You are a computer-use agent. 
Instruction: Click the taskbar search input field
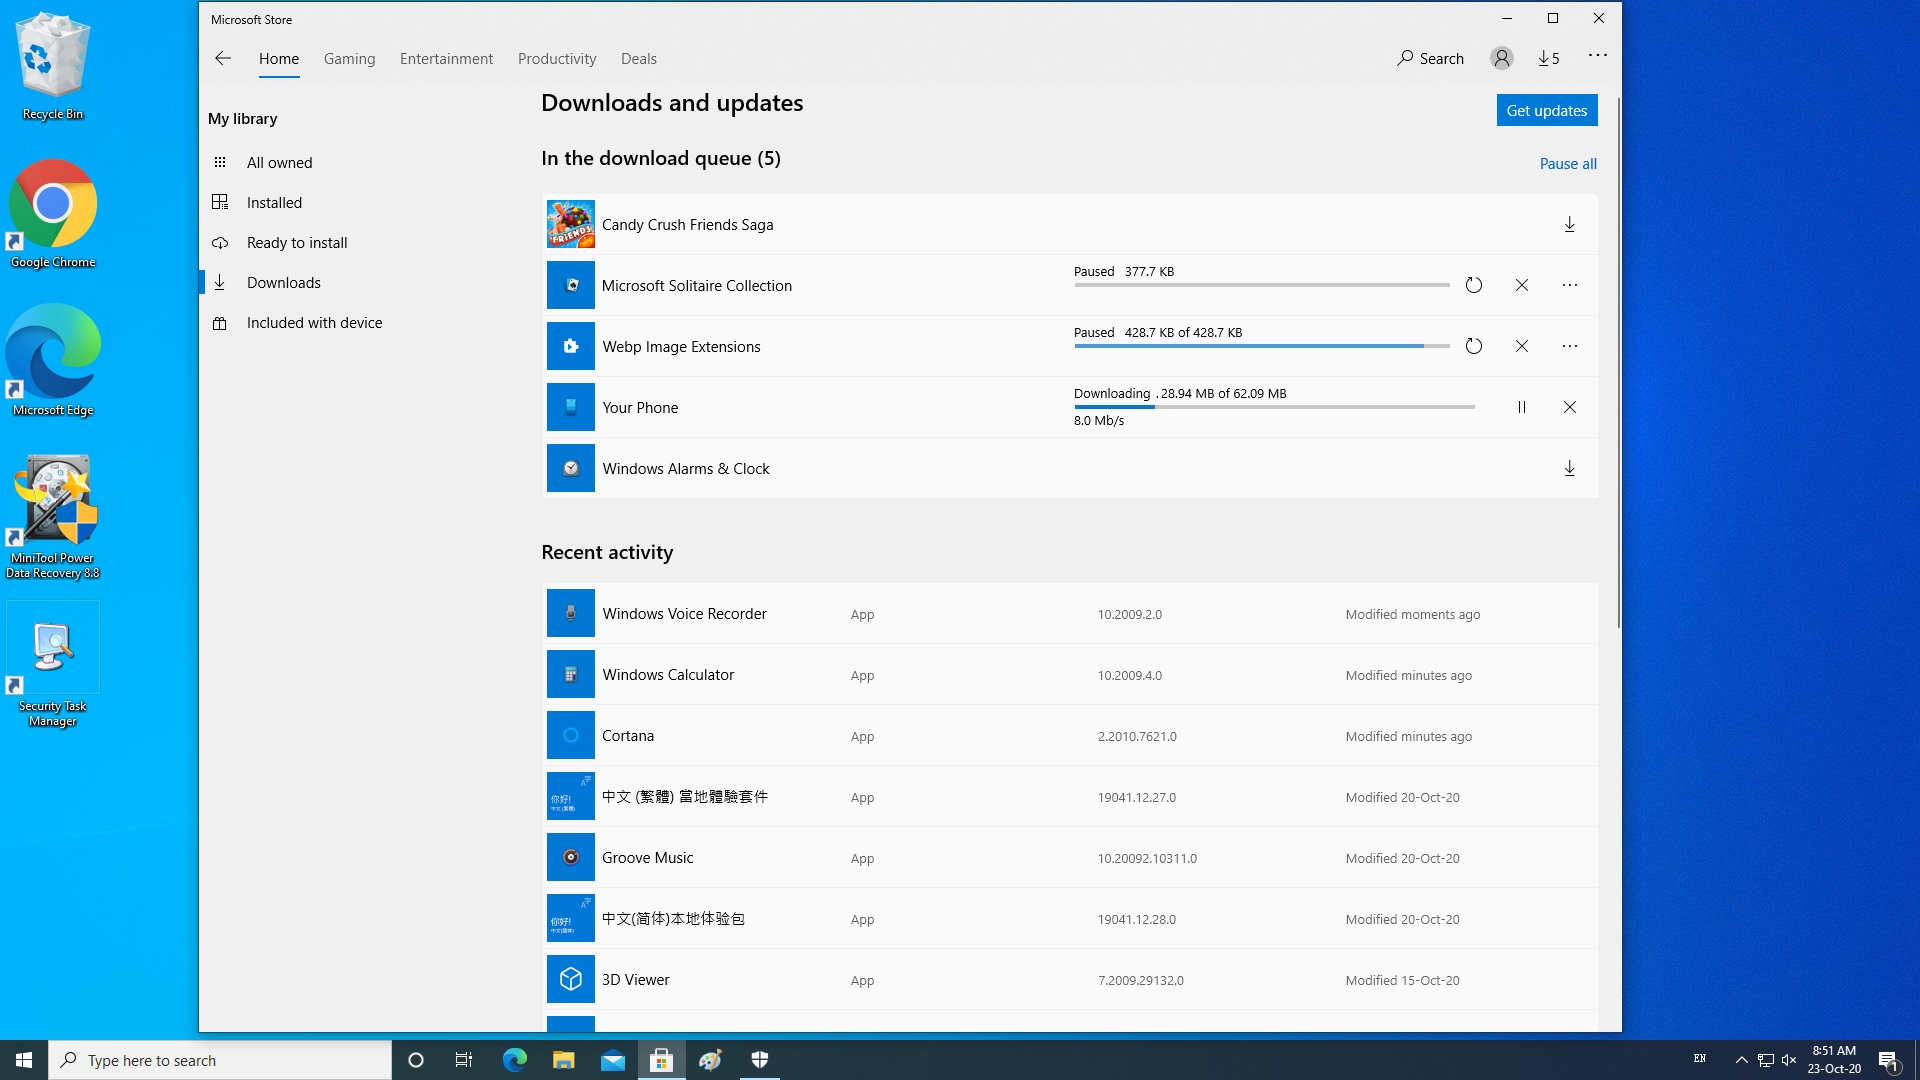pyautogui.click(x=220, y=1060)
